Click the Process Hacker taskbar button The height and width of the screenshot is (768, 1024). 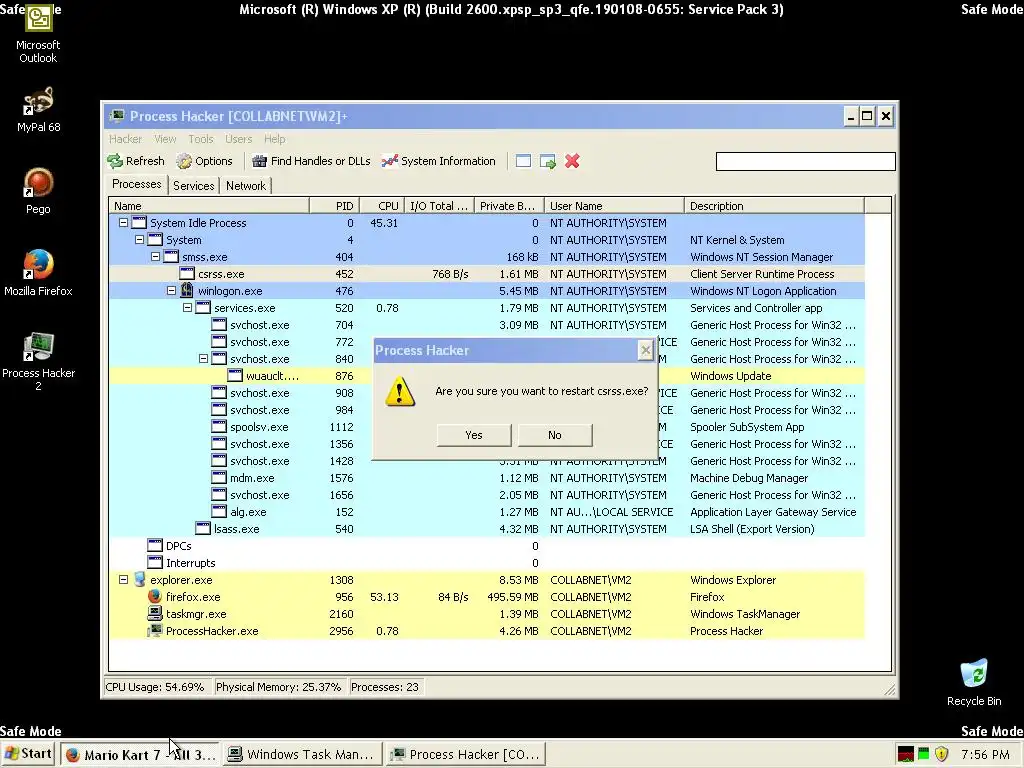pyautogui.click(x=465, y=754)
